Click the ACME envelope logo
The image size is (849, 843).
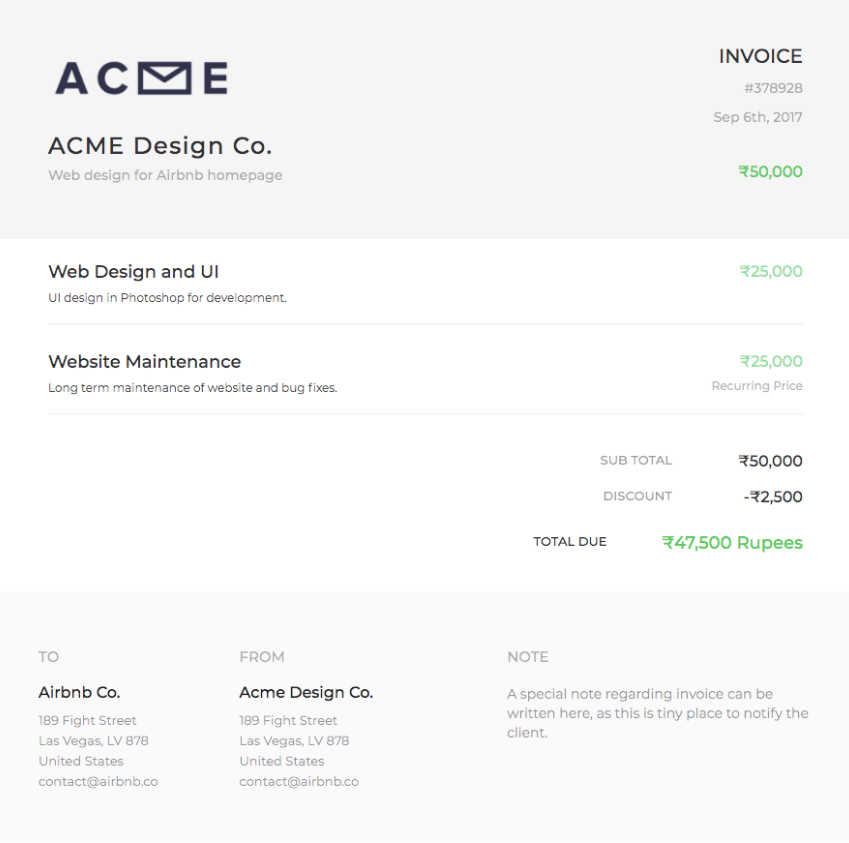point(142,79)
